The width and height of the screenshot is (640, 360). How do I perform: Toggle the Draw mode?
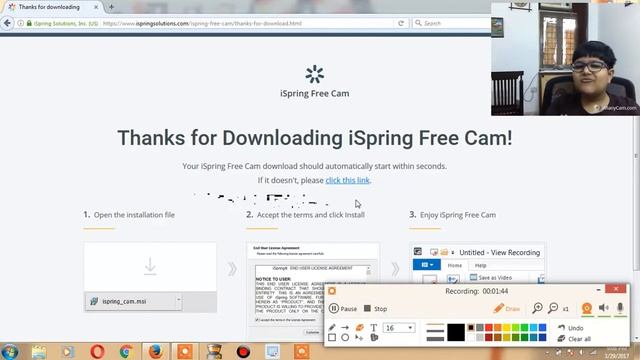coord(506,308)
